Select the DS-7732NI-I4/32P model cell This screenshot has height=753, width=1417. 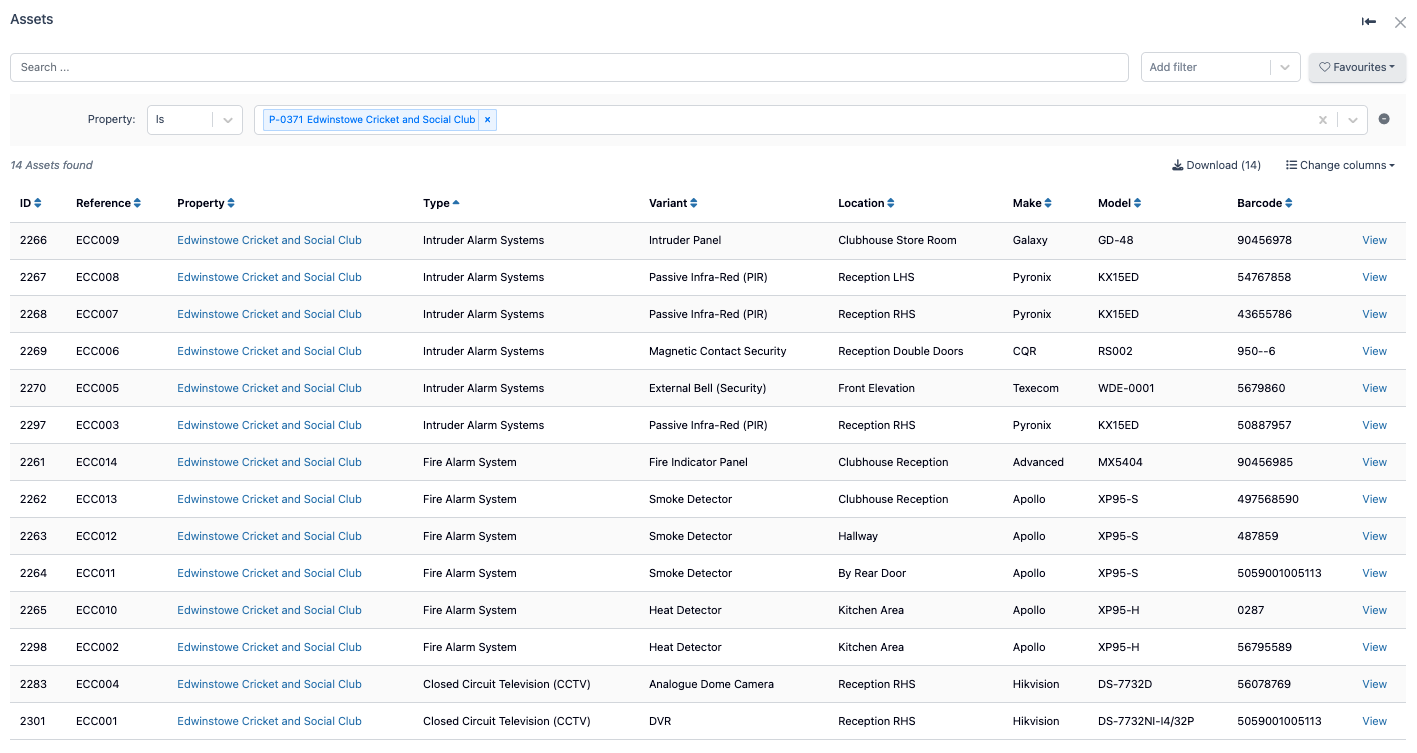[x=1145, y=721]
